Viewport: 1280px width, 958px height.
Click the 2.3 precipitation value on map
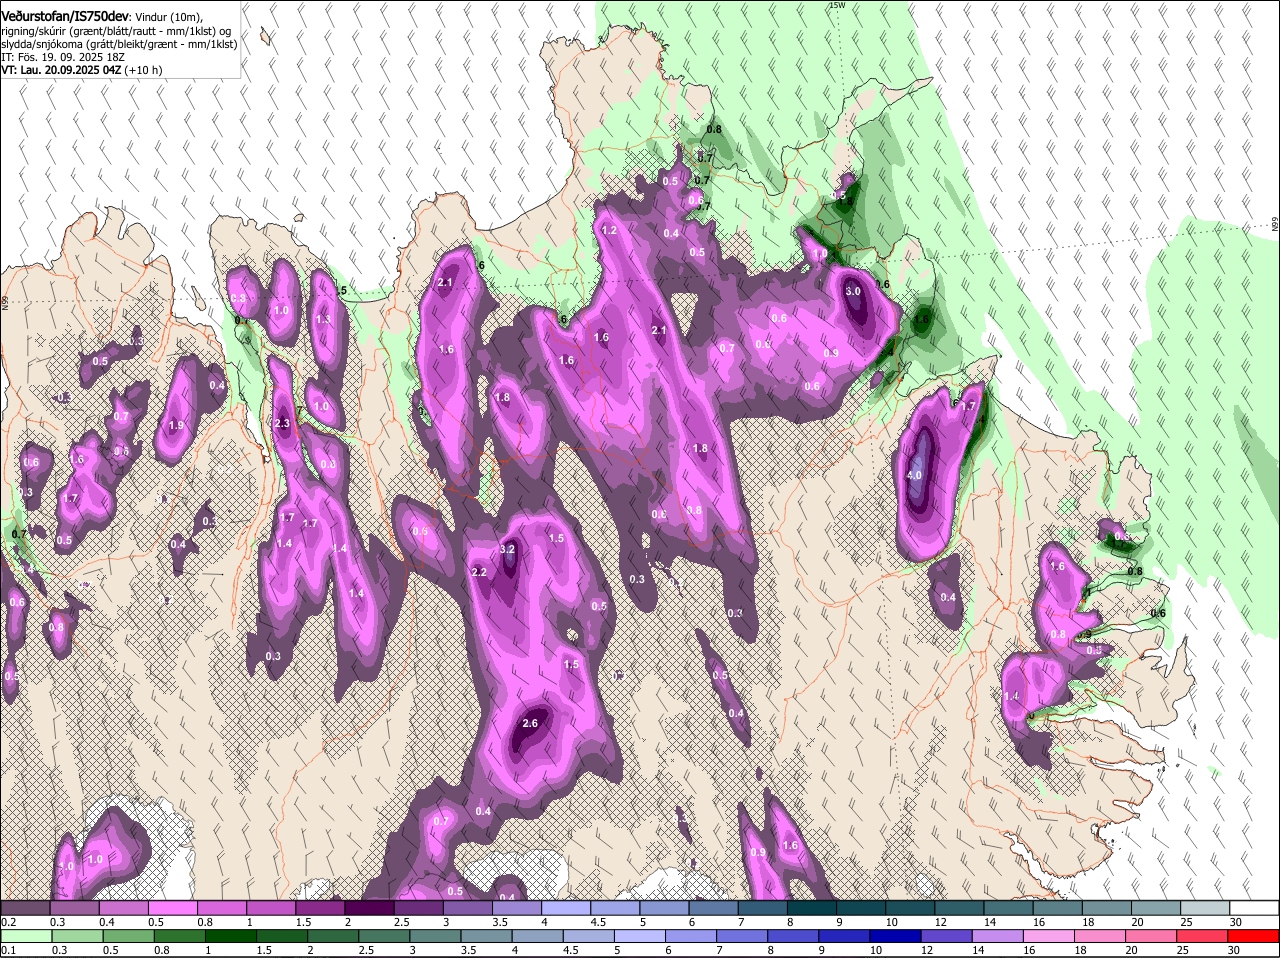[282, 424]
